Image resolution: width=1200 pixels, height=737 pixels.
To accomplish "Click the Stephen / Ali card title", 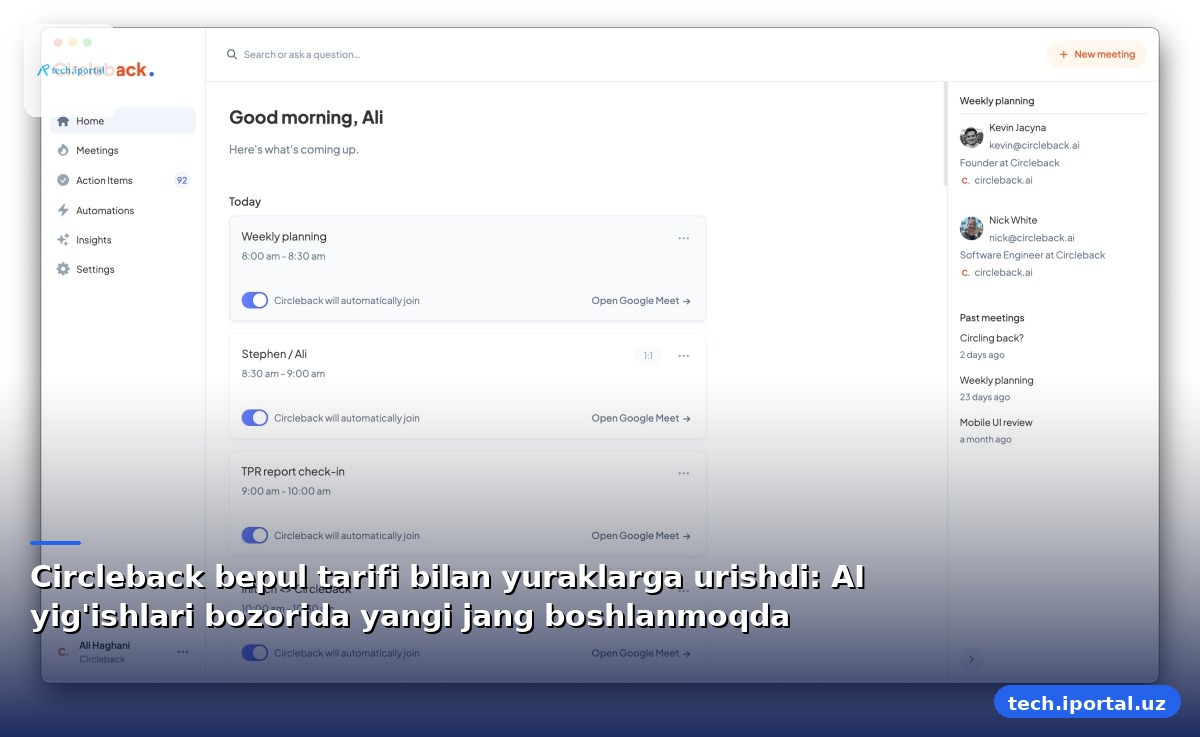I will point(274,354).
